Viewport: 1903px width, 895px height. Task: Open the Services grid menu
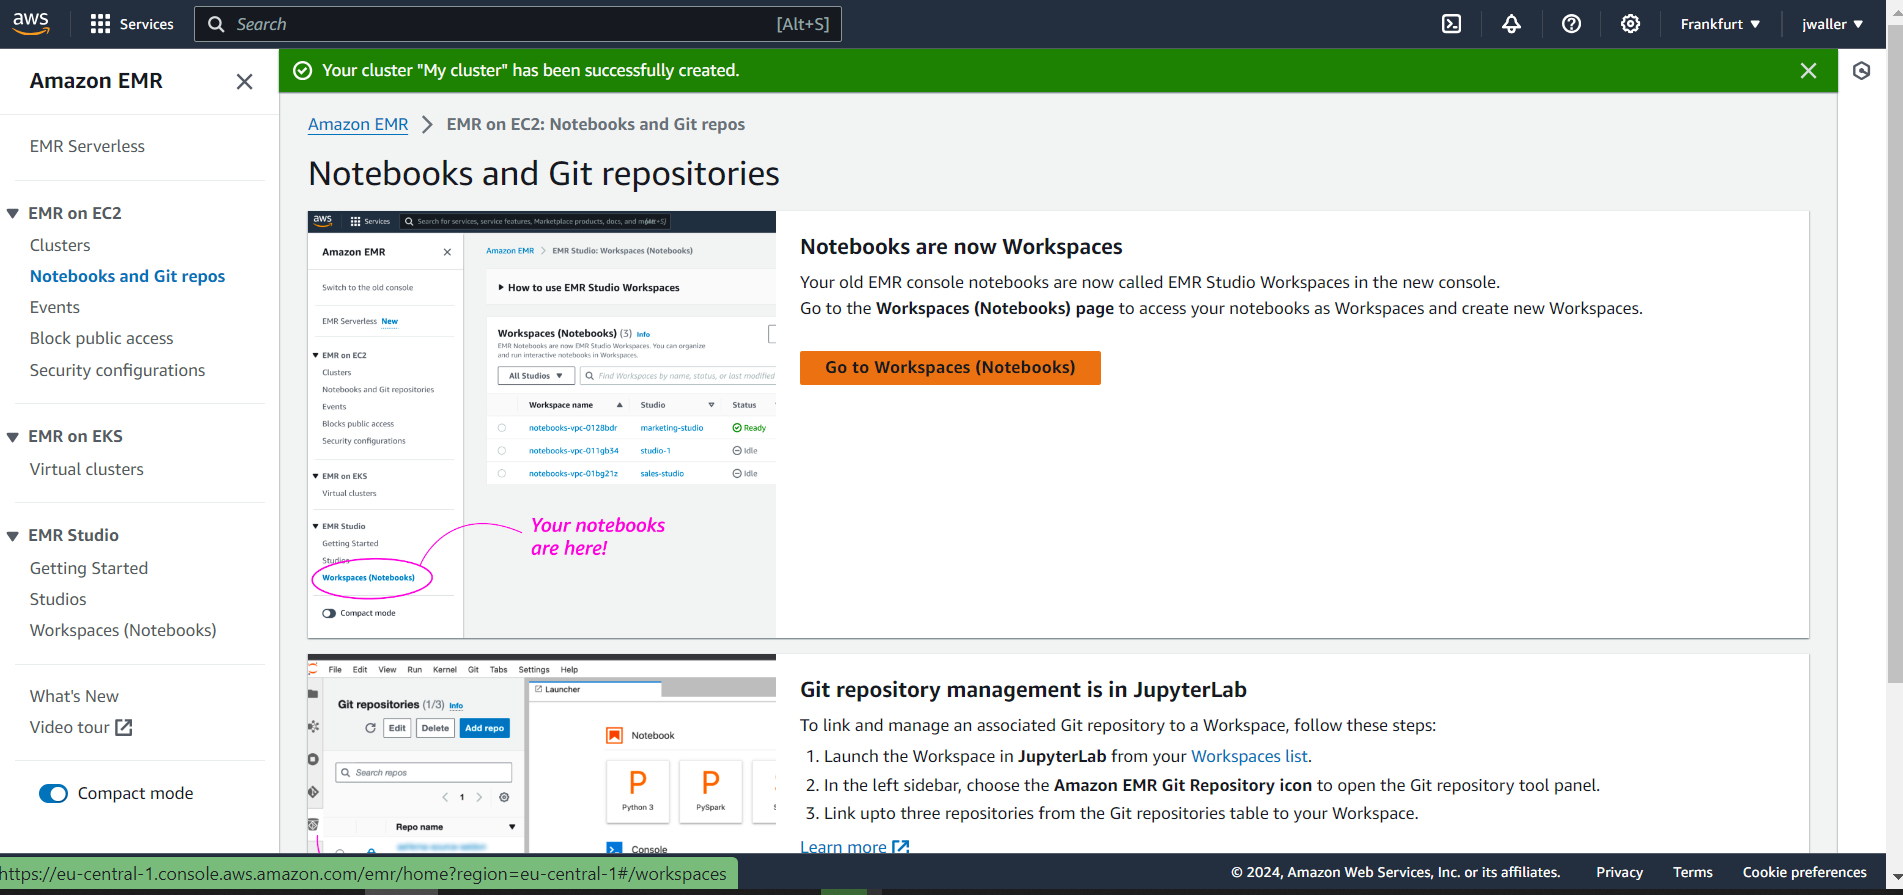131,24
